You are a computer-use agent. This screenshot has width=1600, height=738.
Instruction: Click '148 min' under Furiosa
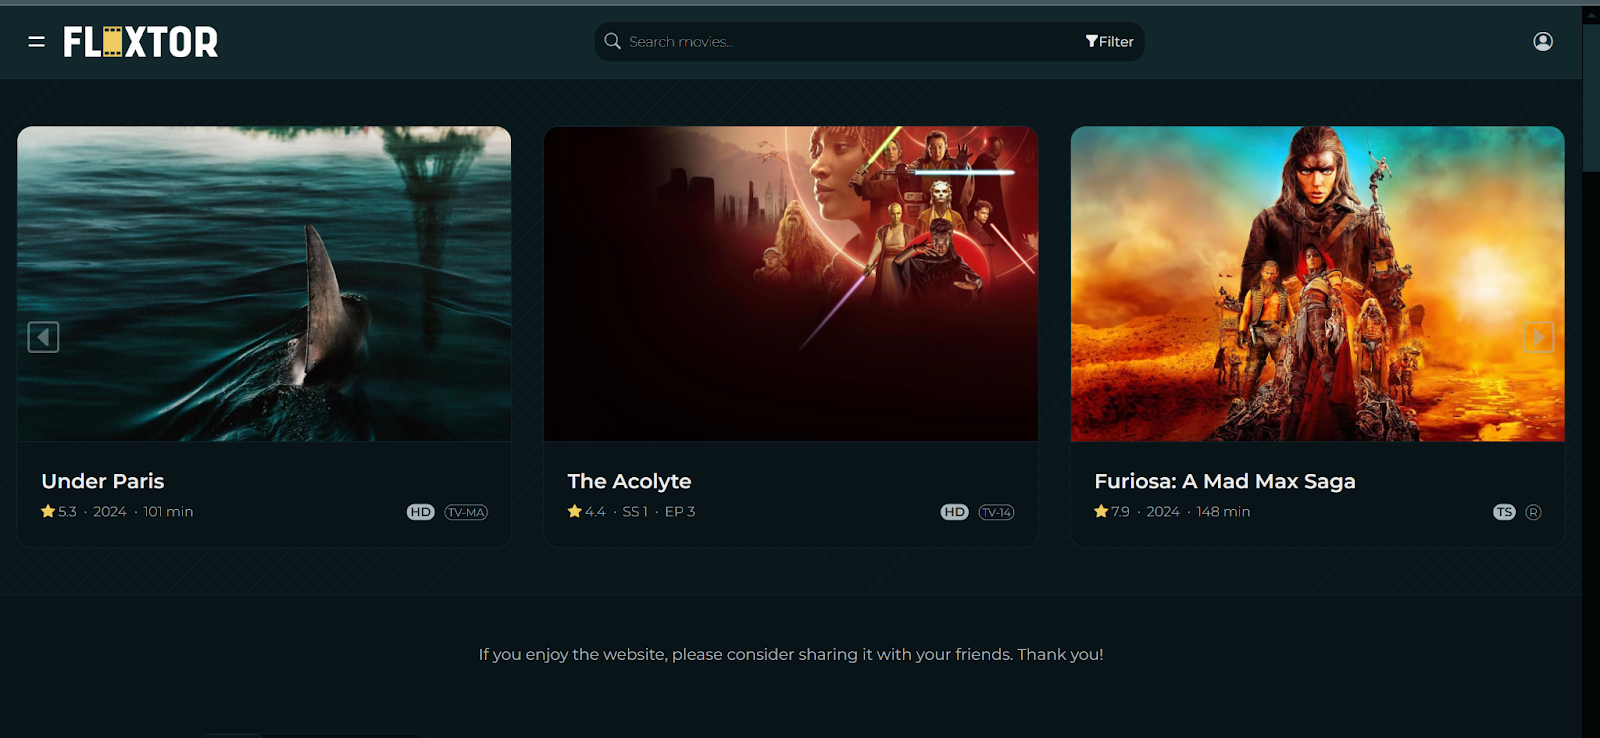point(1223,511)
